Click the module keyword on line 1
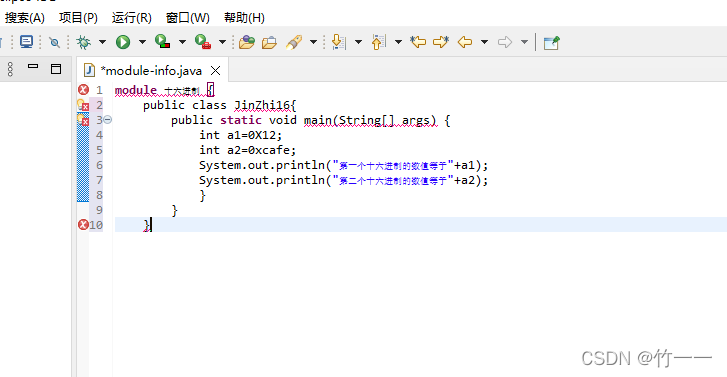The width and height of the screenshot is (727, 377). (136, 90)
